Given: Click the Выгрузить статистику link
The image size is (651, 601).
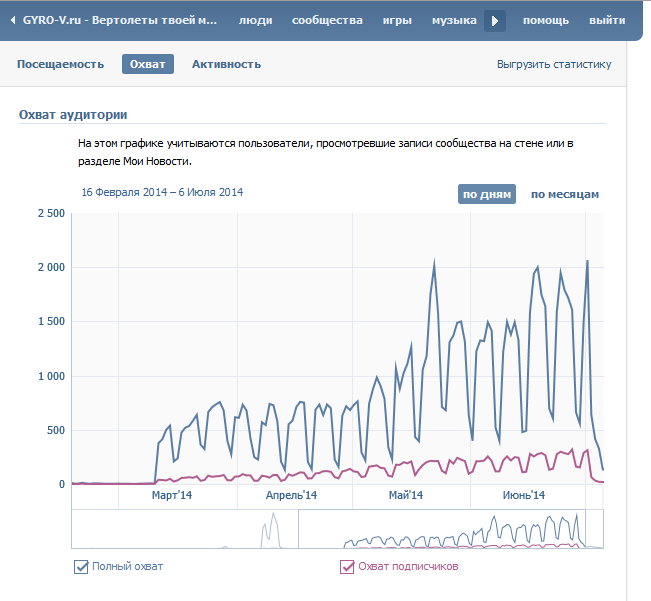Looking at the screenshot, I should tap(553, 64).
